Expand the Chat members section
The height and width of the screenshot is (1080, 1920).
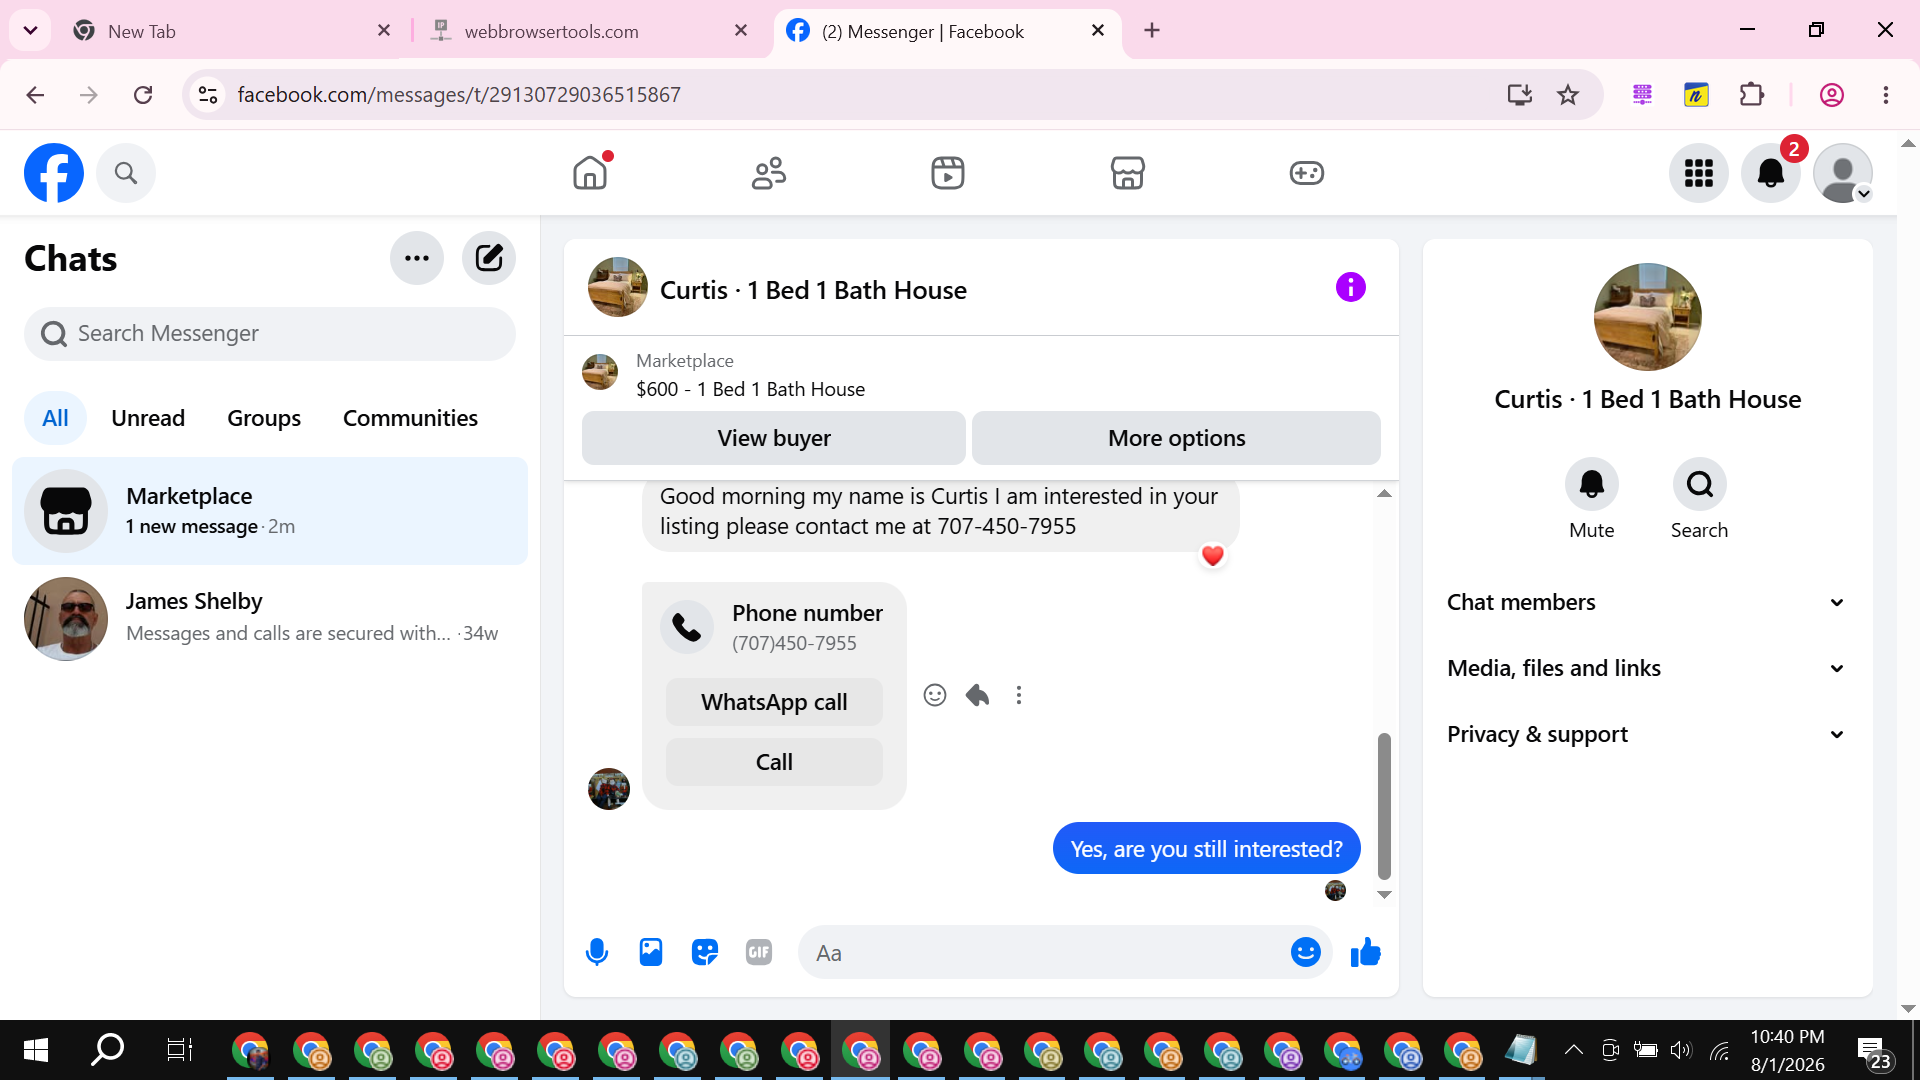point(1647,602)
